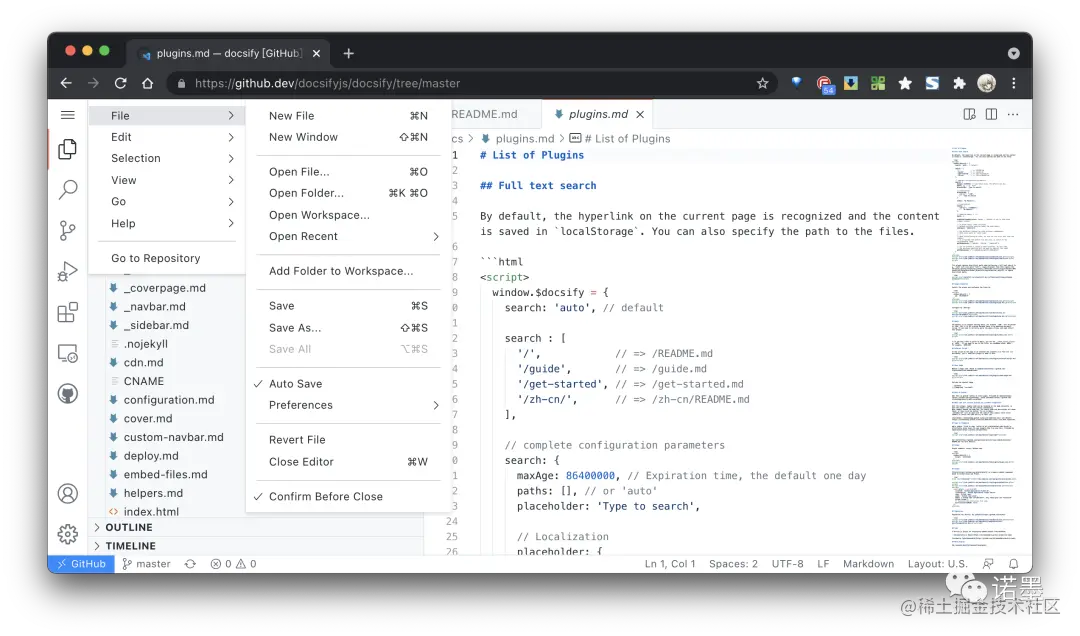This screenshot has height=636, width=1080.
Task: Click the feedback icon in status bar
Action: point(988,564)
